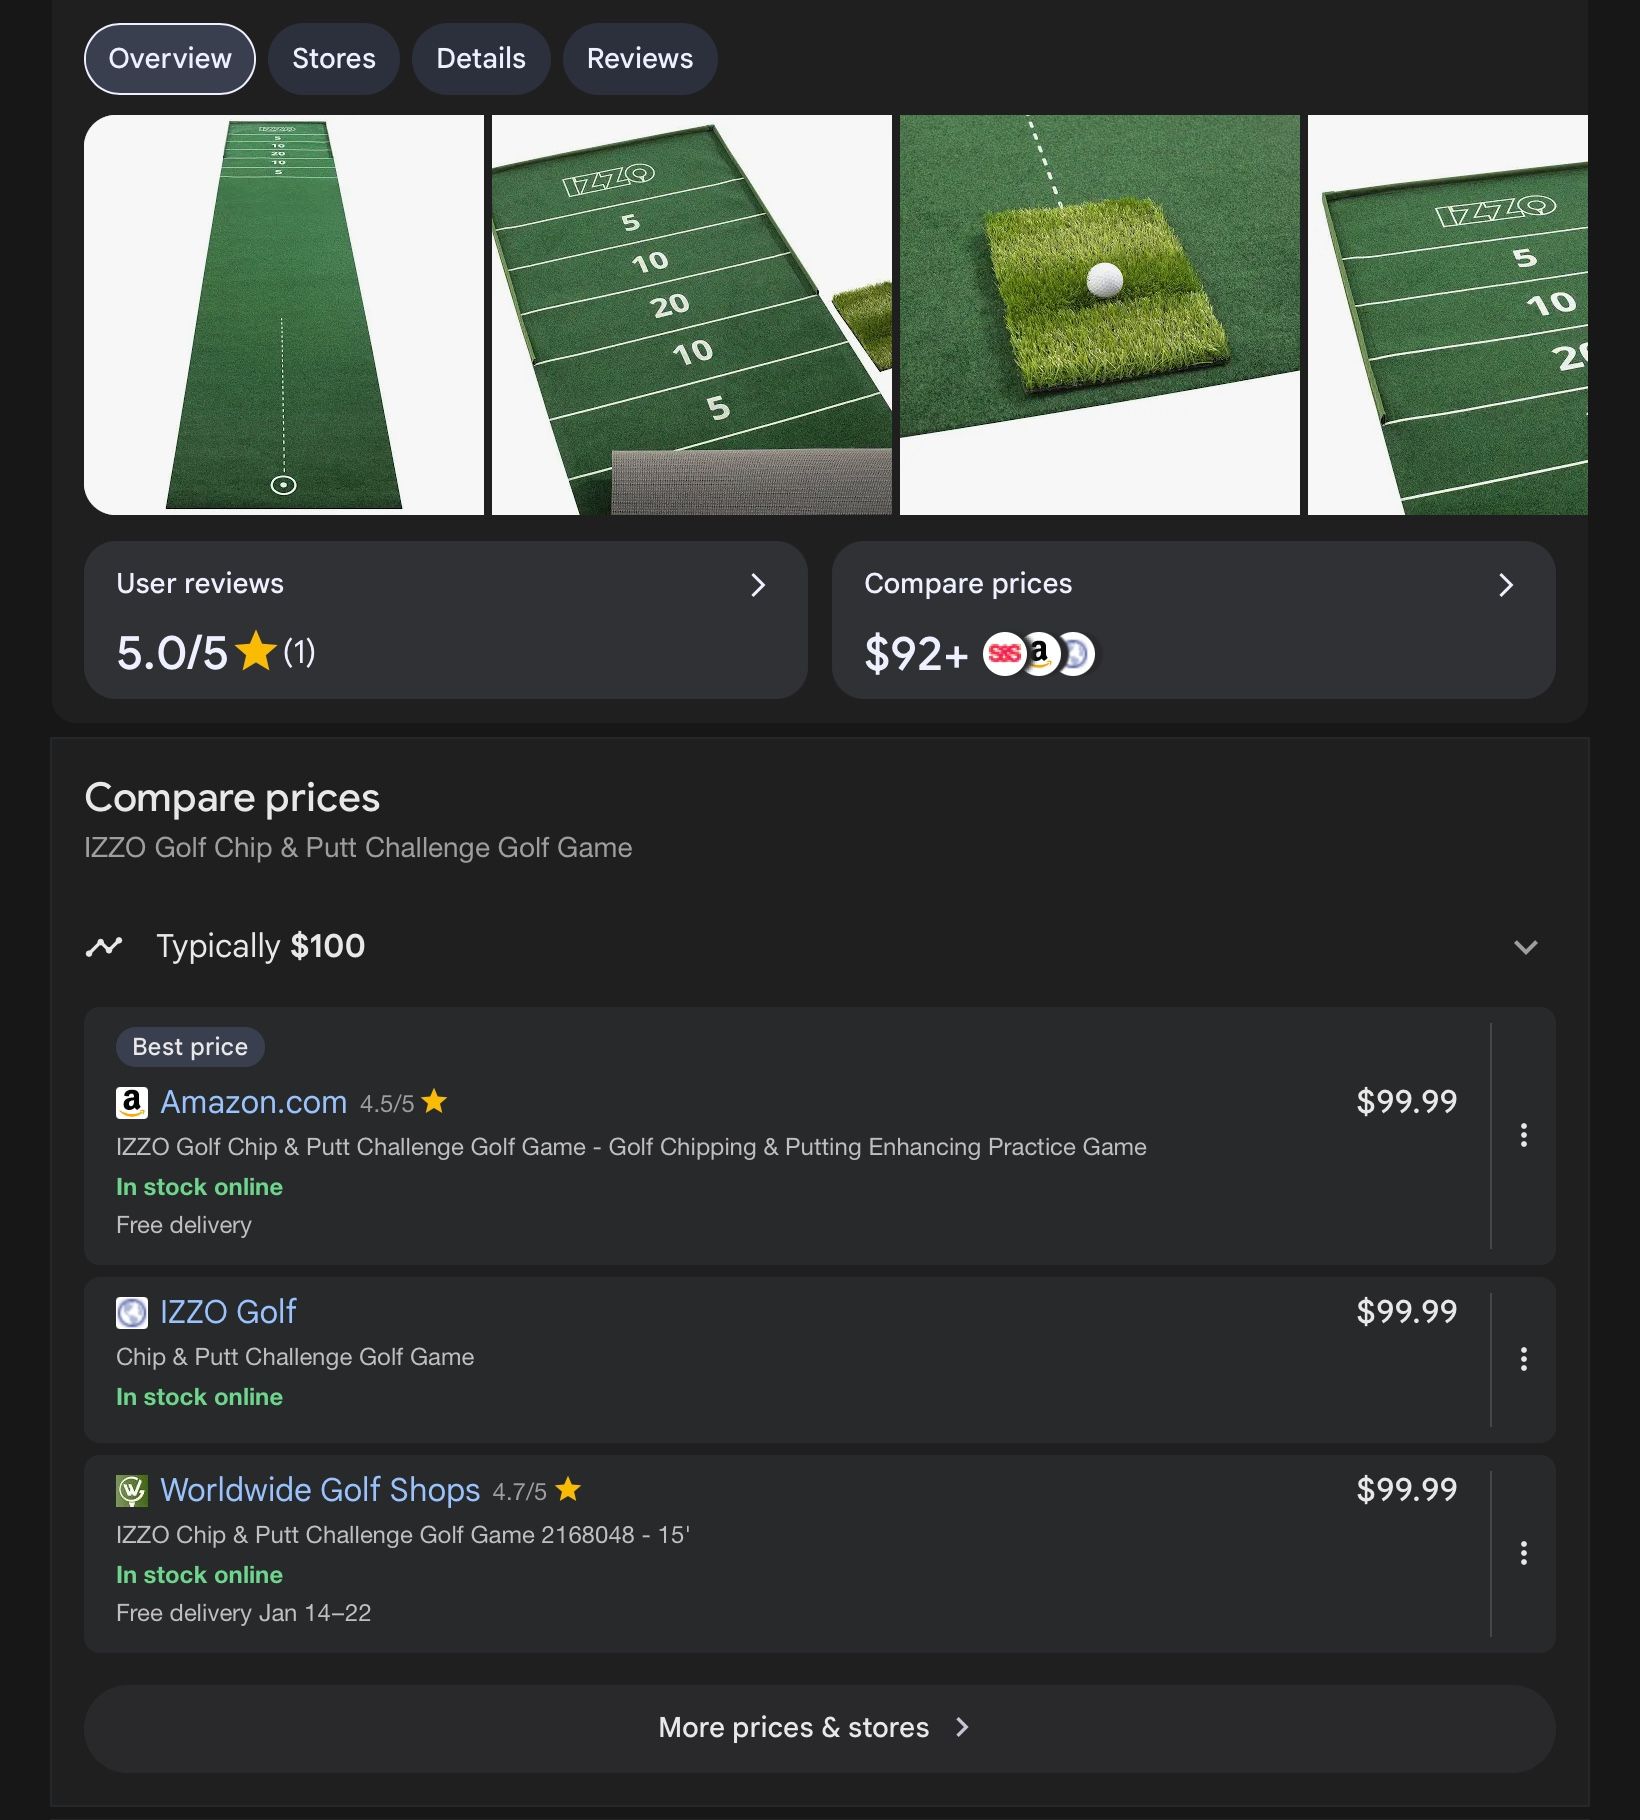Open three-dot menu for Amazon.com listing

point(1523,1135)
